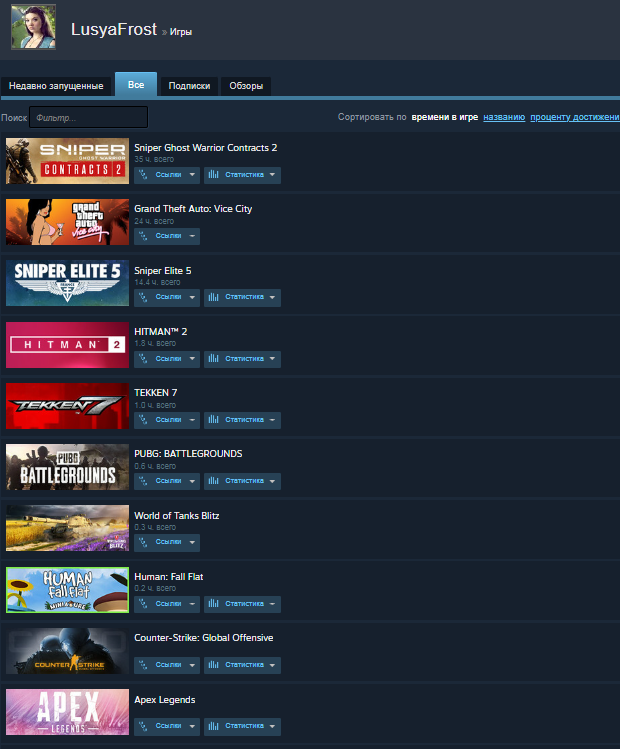Sort by проценту достижений
Viewport: 620px width, 749px height.
coord(575,117)
